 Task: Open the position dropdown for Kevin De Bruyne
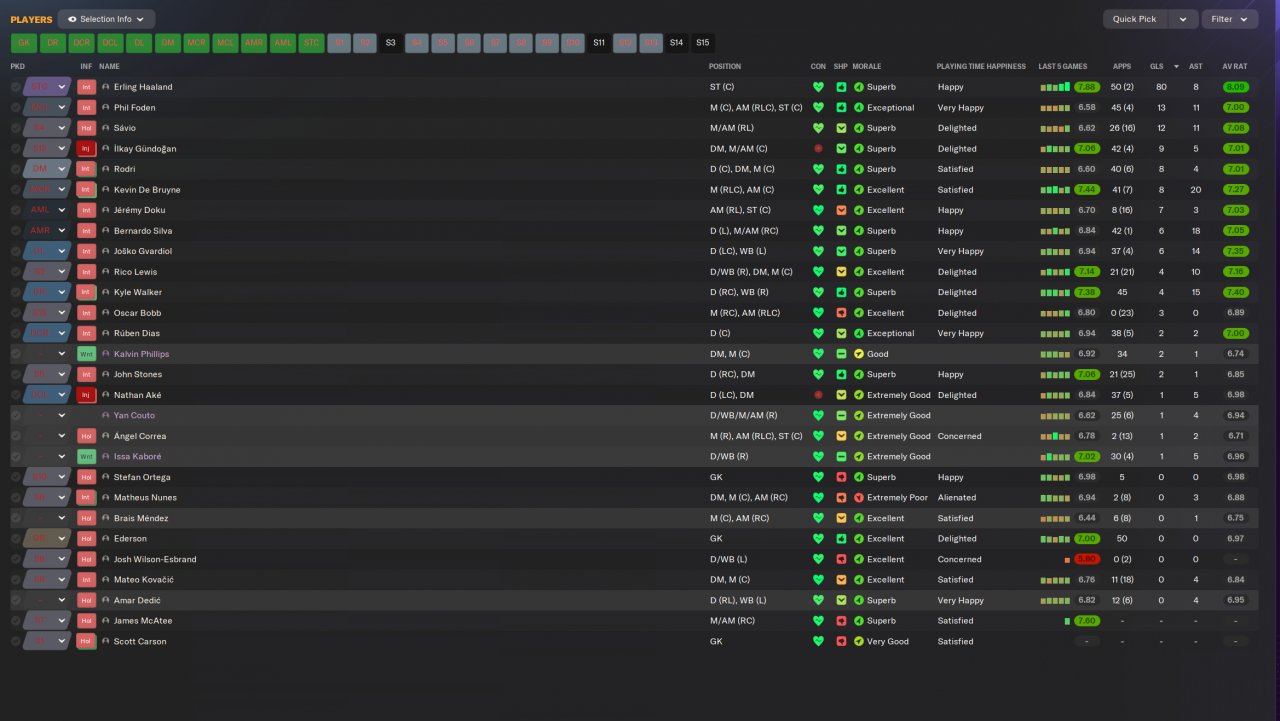click(x=62, y=190)
